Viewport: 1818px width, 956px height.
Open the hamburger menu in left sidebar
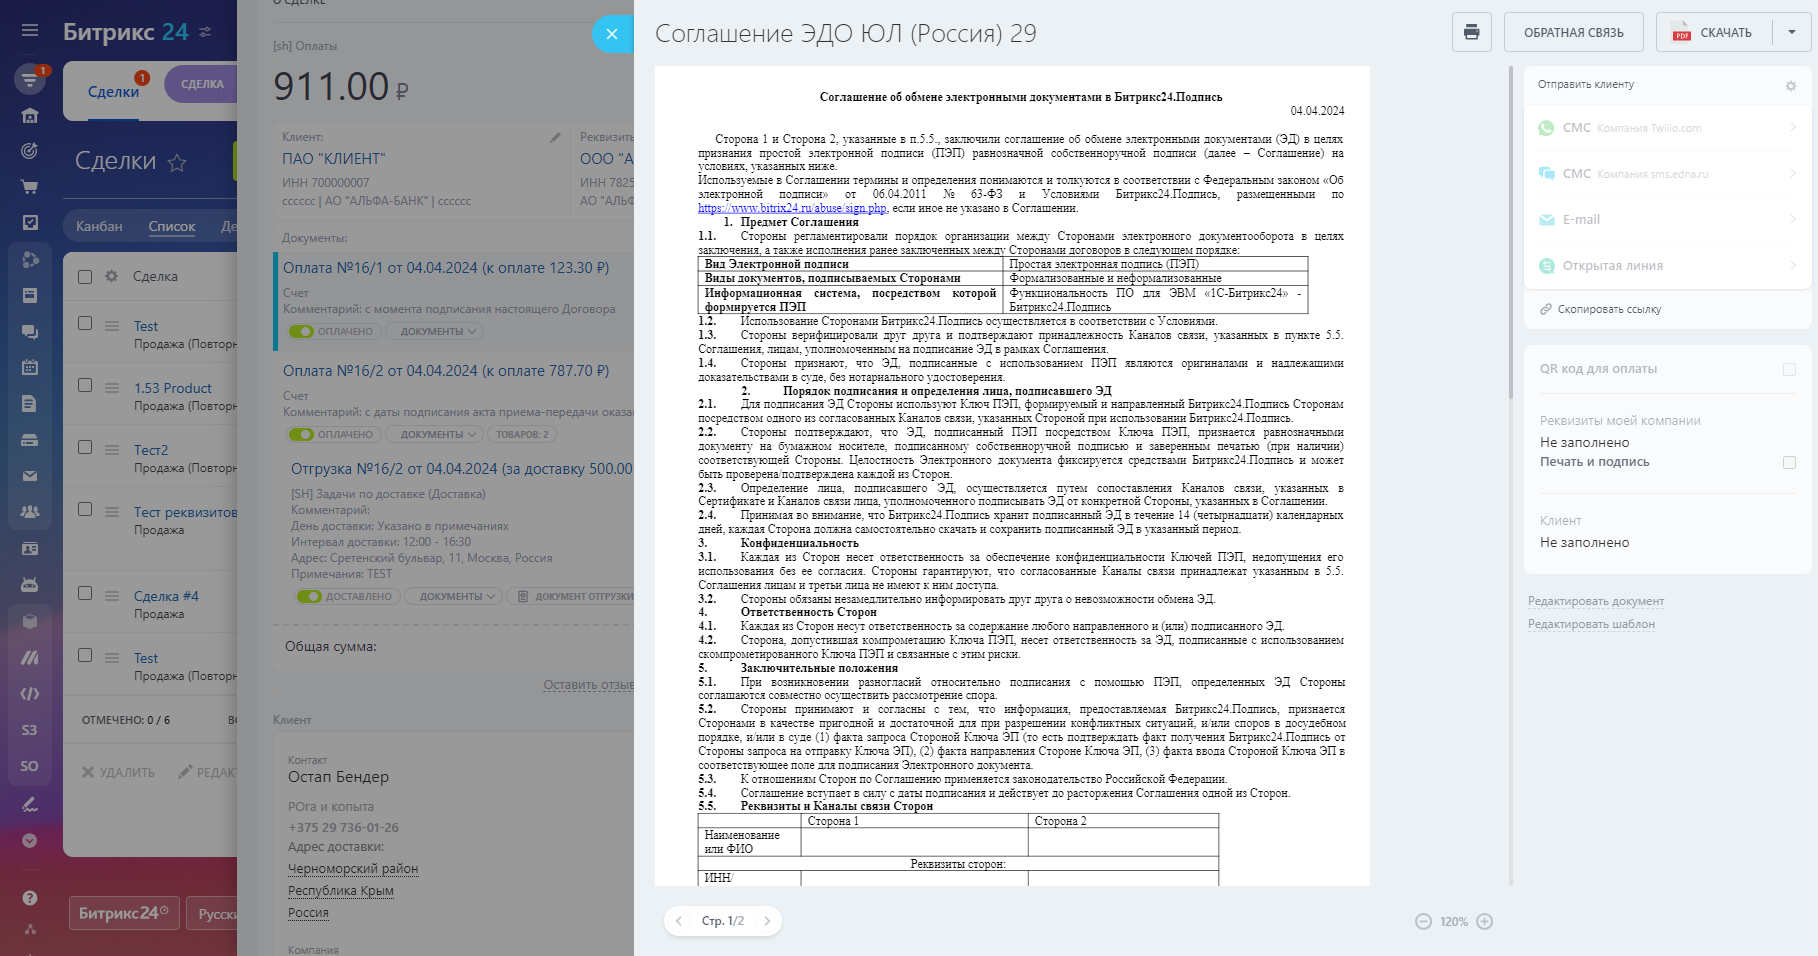30,30
